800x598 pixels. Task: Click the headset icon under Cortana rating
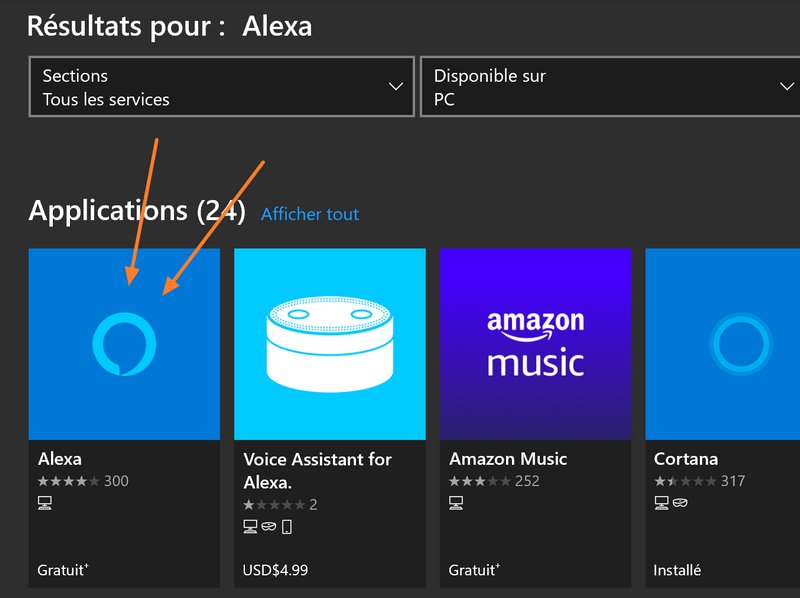[679, 503]
